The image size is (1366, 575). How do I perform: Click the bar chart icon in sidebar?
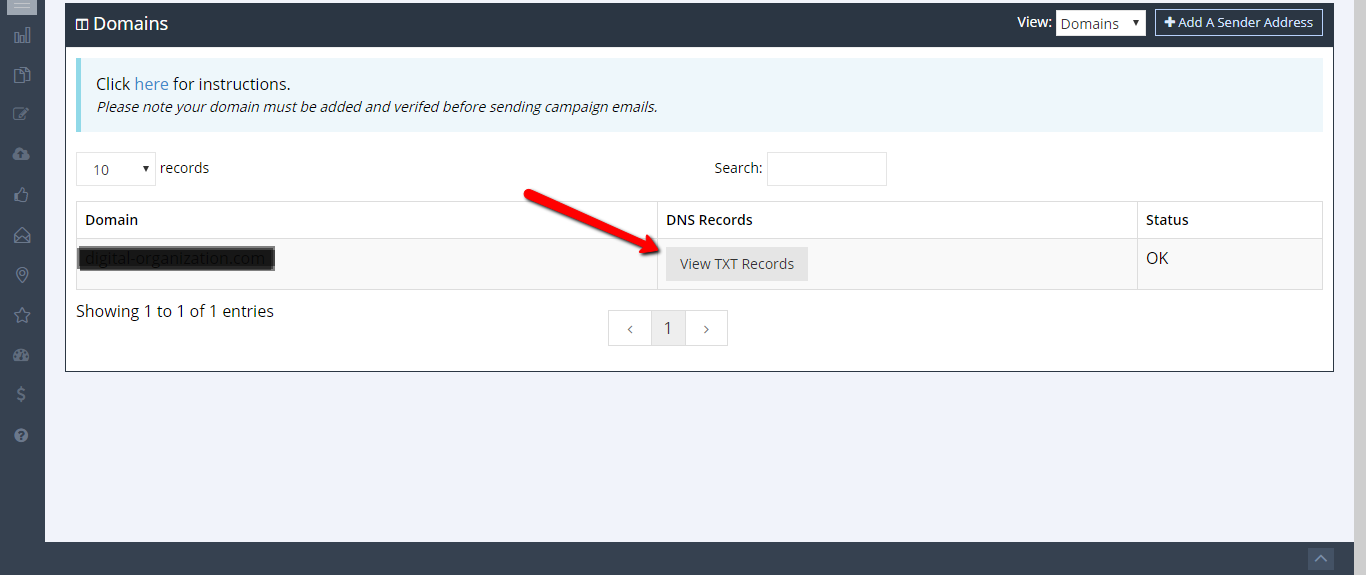22,36
